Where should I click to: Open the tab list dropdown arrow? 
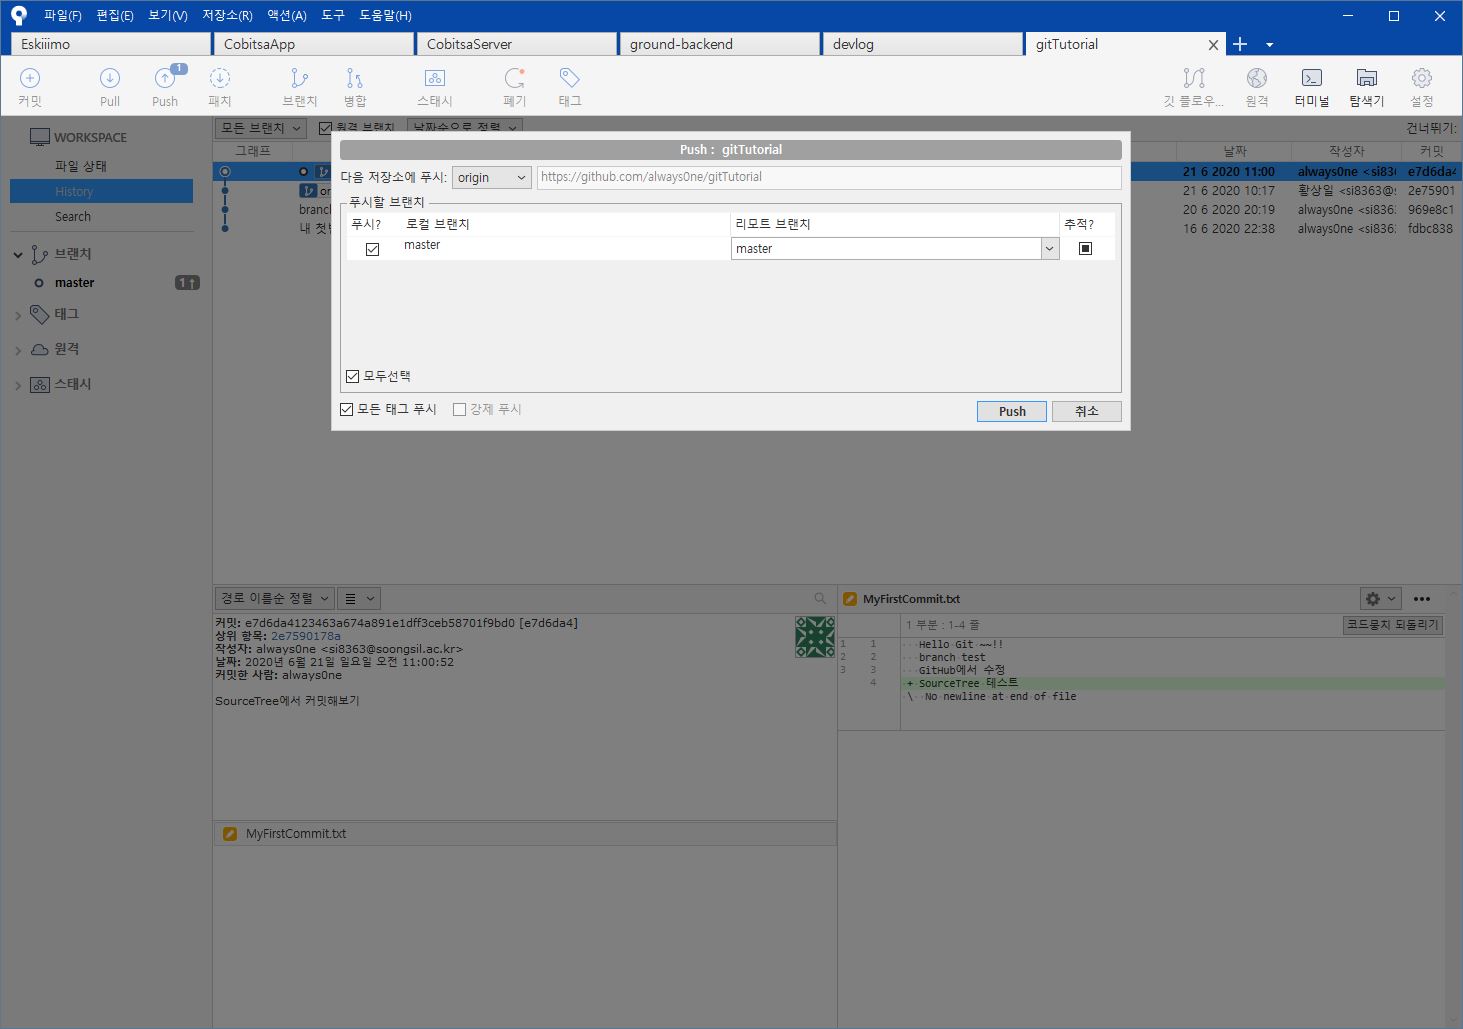1269,45
